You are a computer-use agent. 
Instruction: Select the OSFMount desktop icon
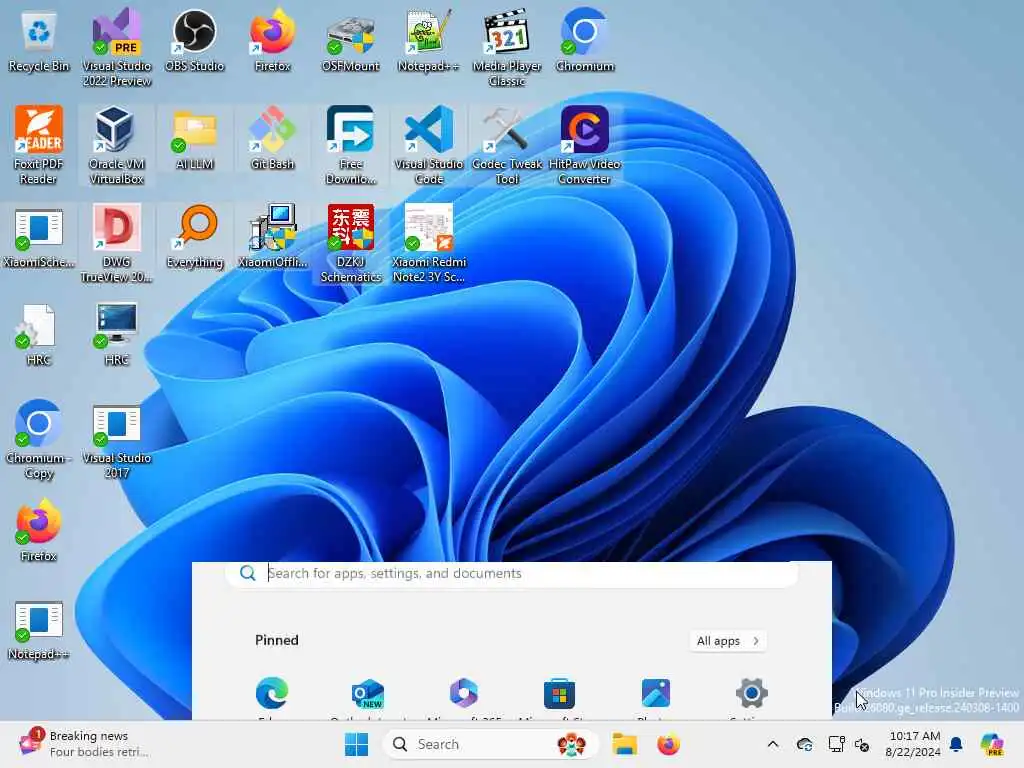351,40
